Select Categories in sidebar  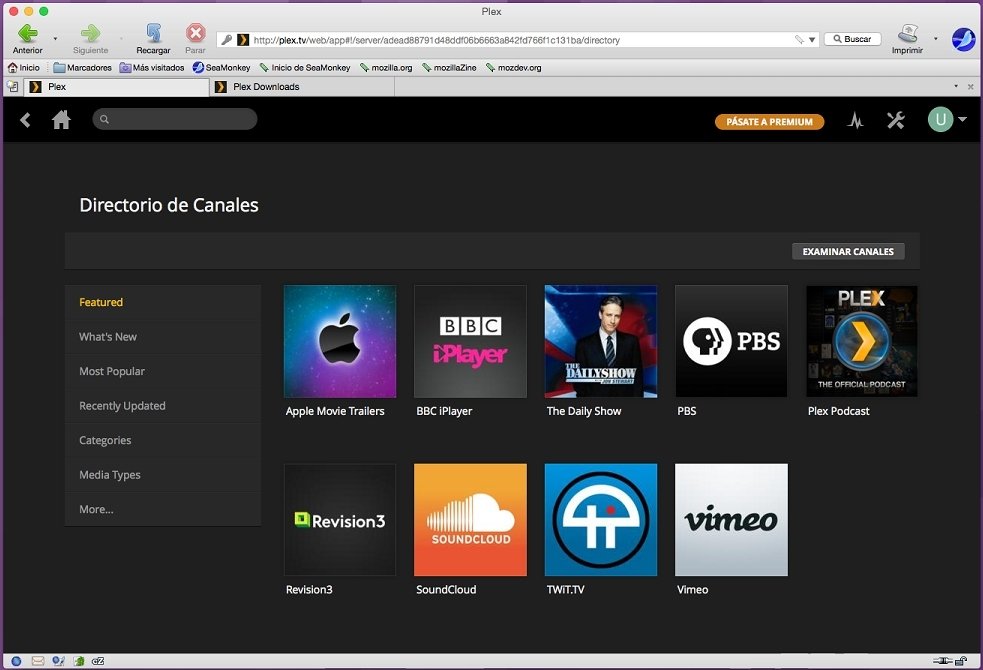click(x=162, y=440)
